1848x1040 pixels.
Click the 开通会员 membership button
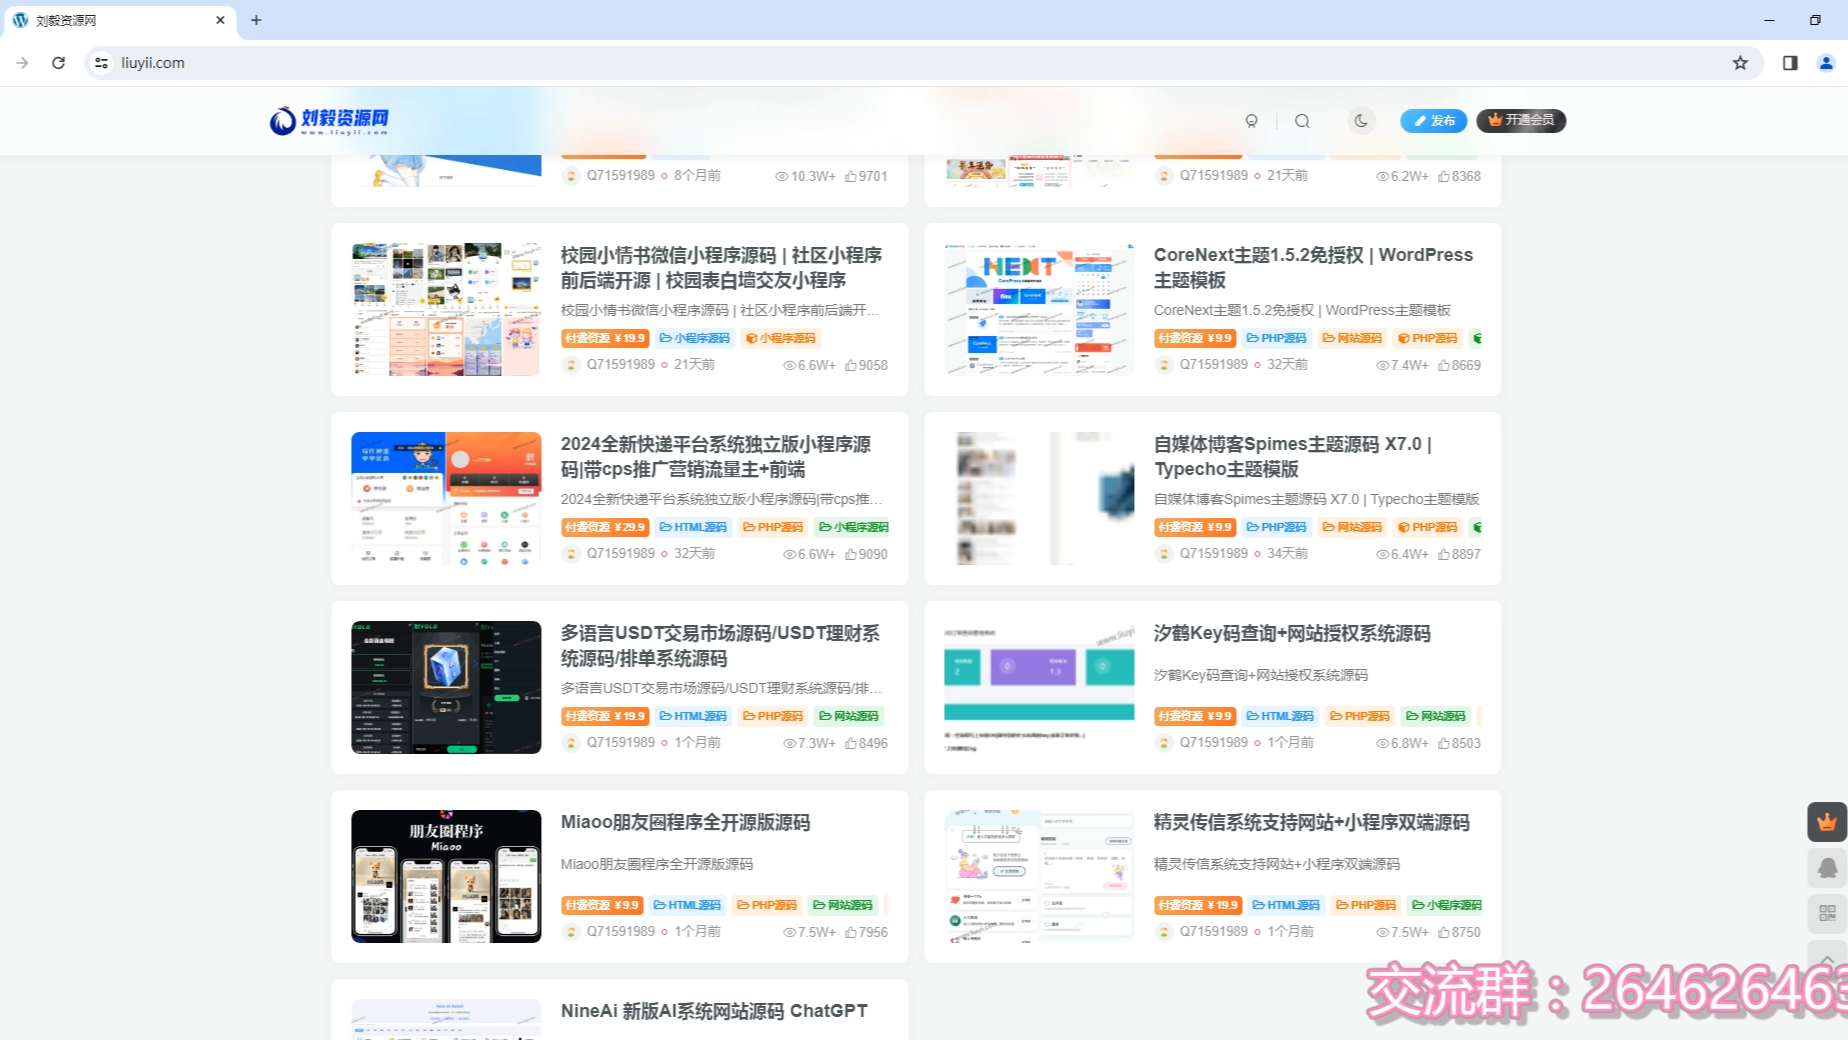pyautogui.click(x=1521, y=120)
